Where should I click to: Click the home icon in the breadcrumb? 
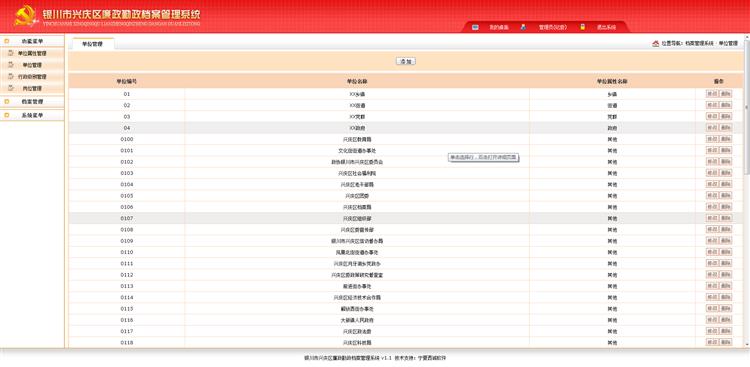pos(656,44)
